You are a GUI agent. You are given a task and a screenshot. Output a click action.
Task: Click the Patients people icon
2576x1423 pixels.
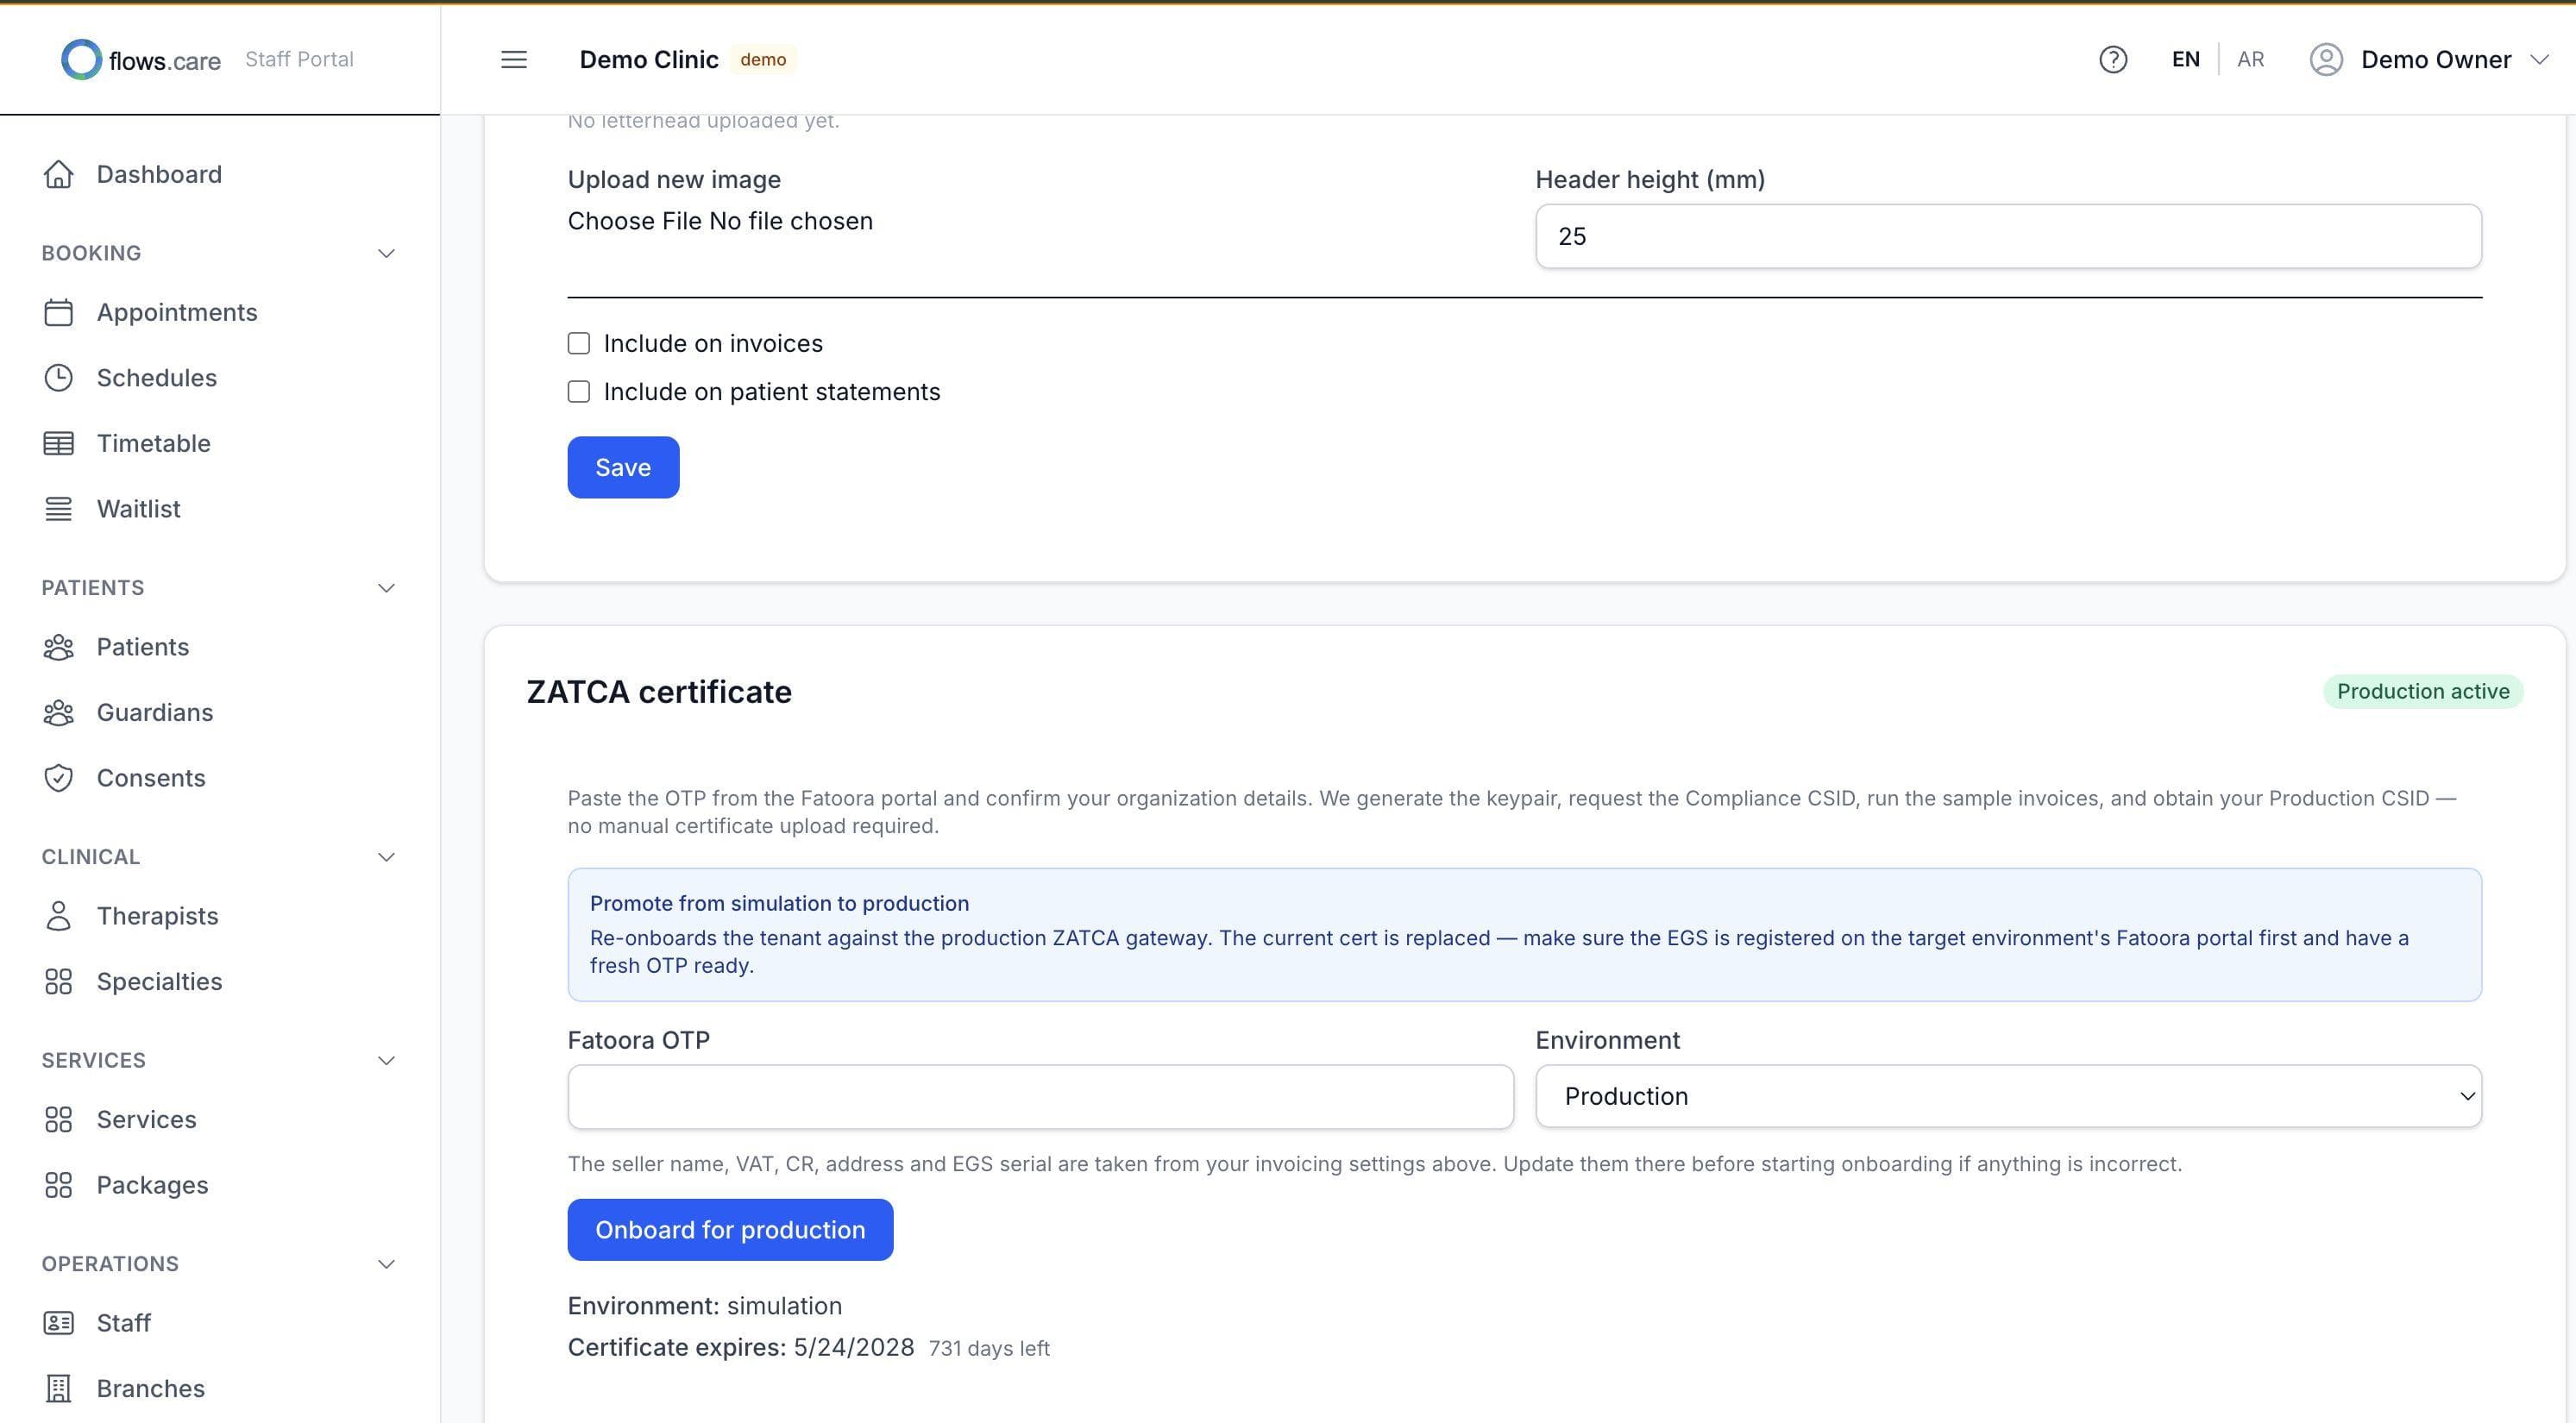tap(58, 647)
